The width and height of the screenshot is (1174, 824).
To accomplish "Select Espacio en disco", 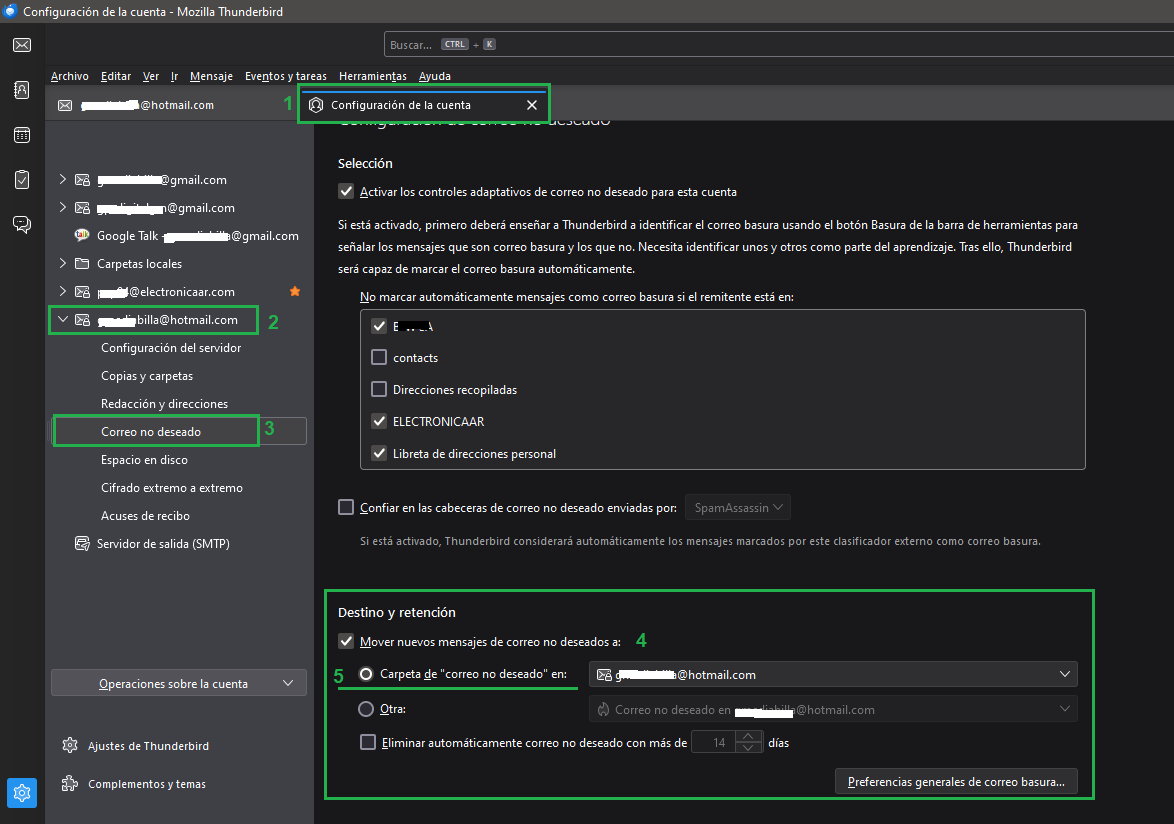I will click(x=145, y=460).
